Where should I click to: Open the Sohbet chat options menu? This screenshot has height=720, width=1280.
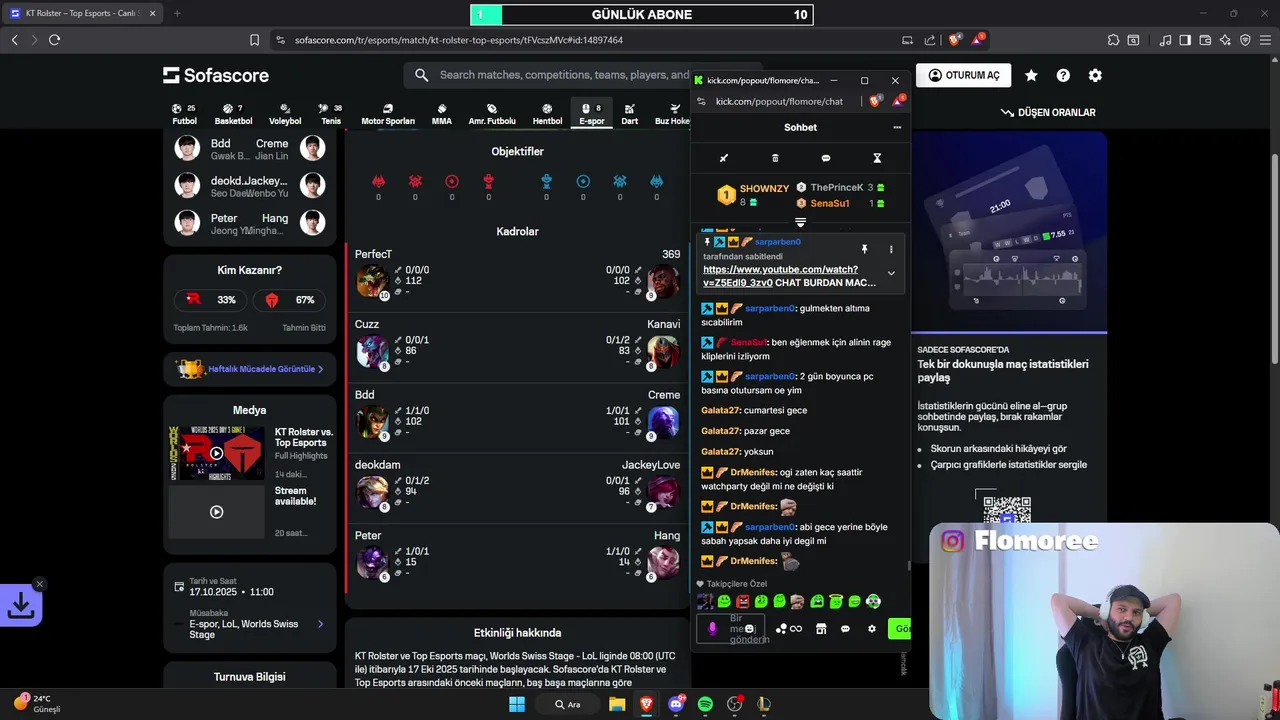point(897,127)
